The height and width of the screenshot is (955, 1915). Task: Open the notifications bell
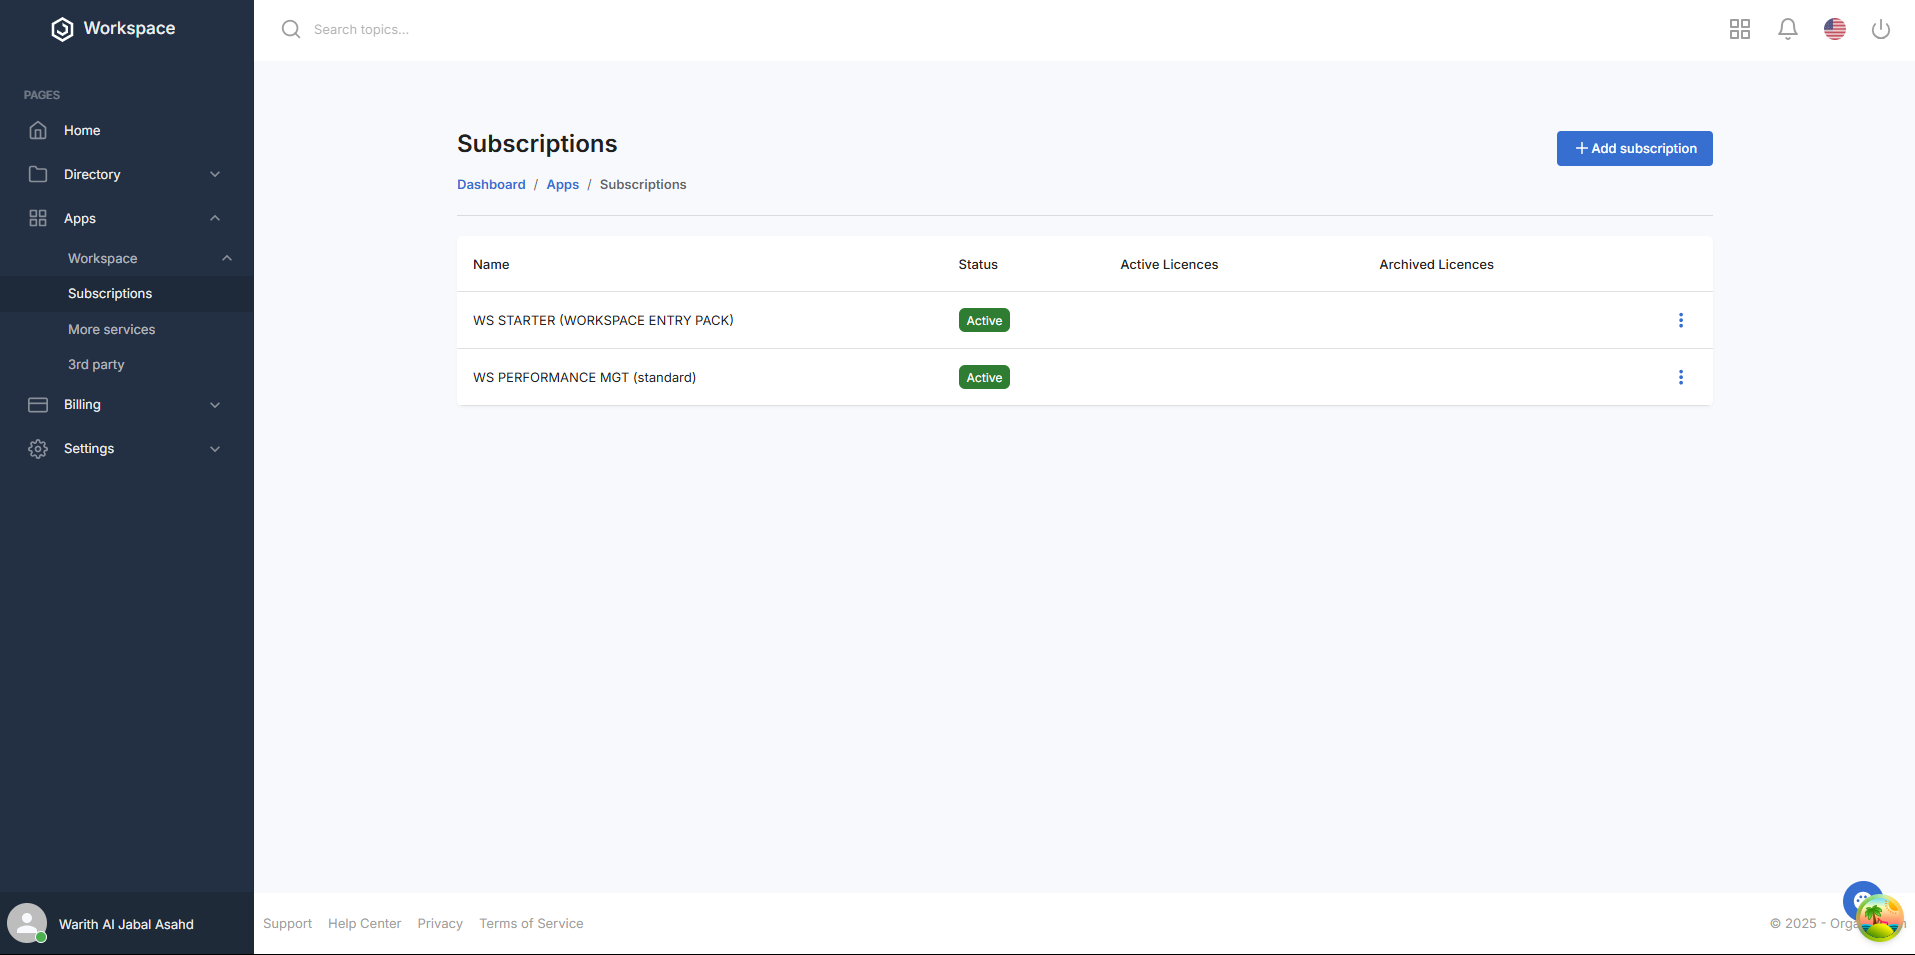click(1788, 29)
